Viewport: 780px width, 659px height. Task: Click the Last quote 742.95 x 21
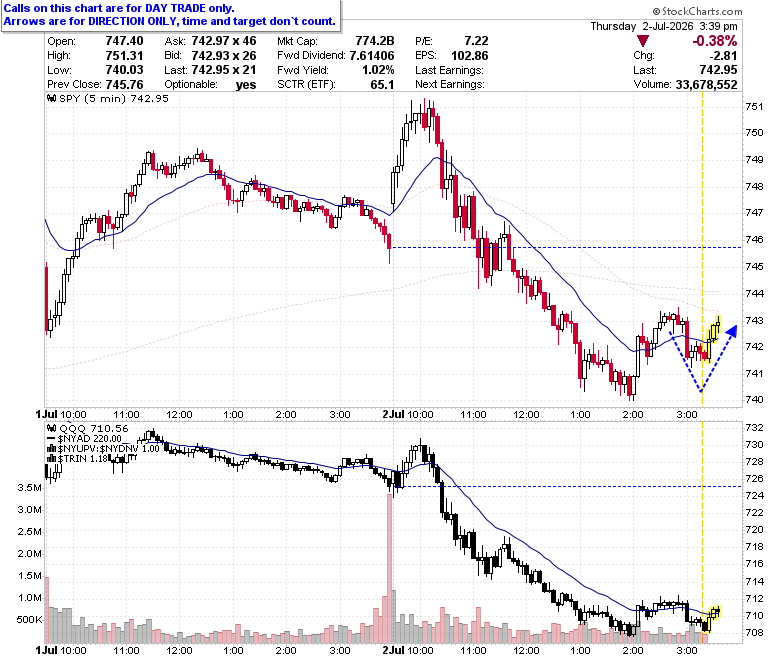[x=224, y=70]
